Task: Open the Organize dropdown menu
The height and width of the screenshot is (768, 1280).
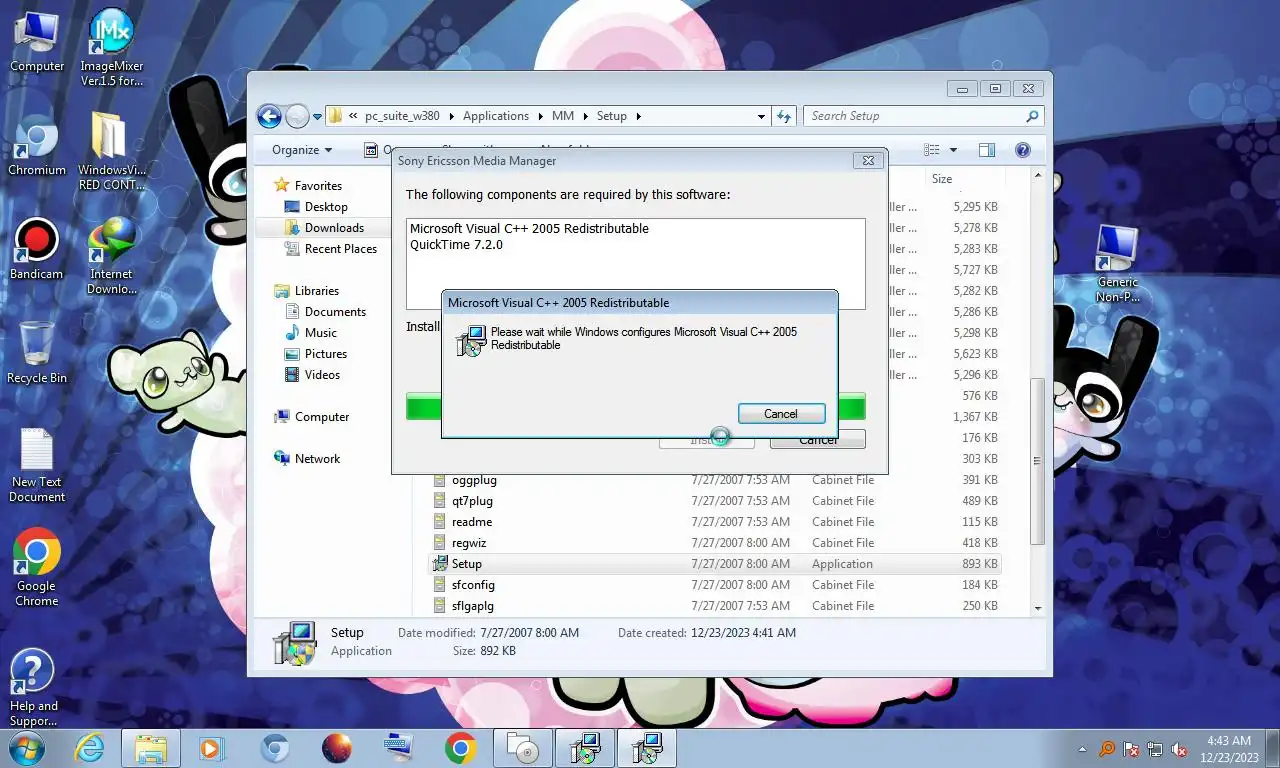Action: pyautogui.click(x=302, y=150)
